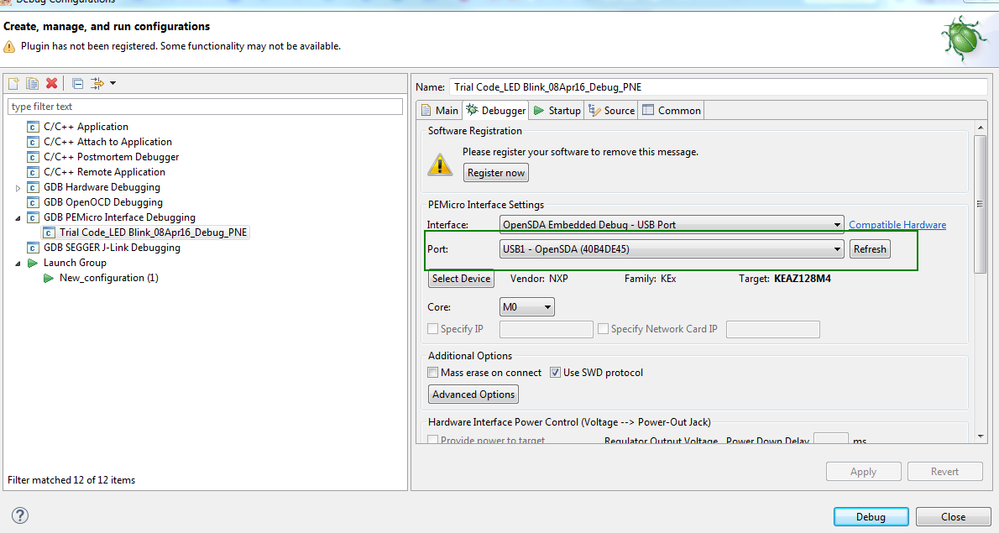Open the Interface dropdown
Screen dimensions: 999x533
tap(672, 225)
